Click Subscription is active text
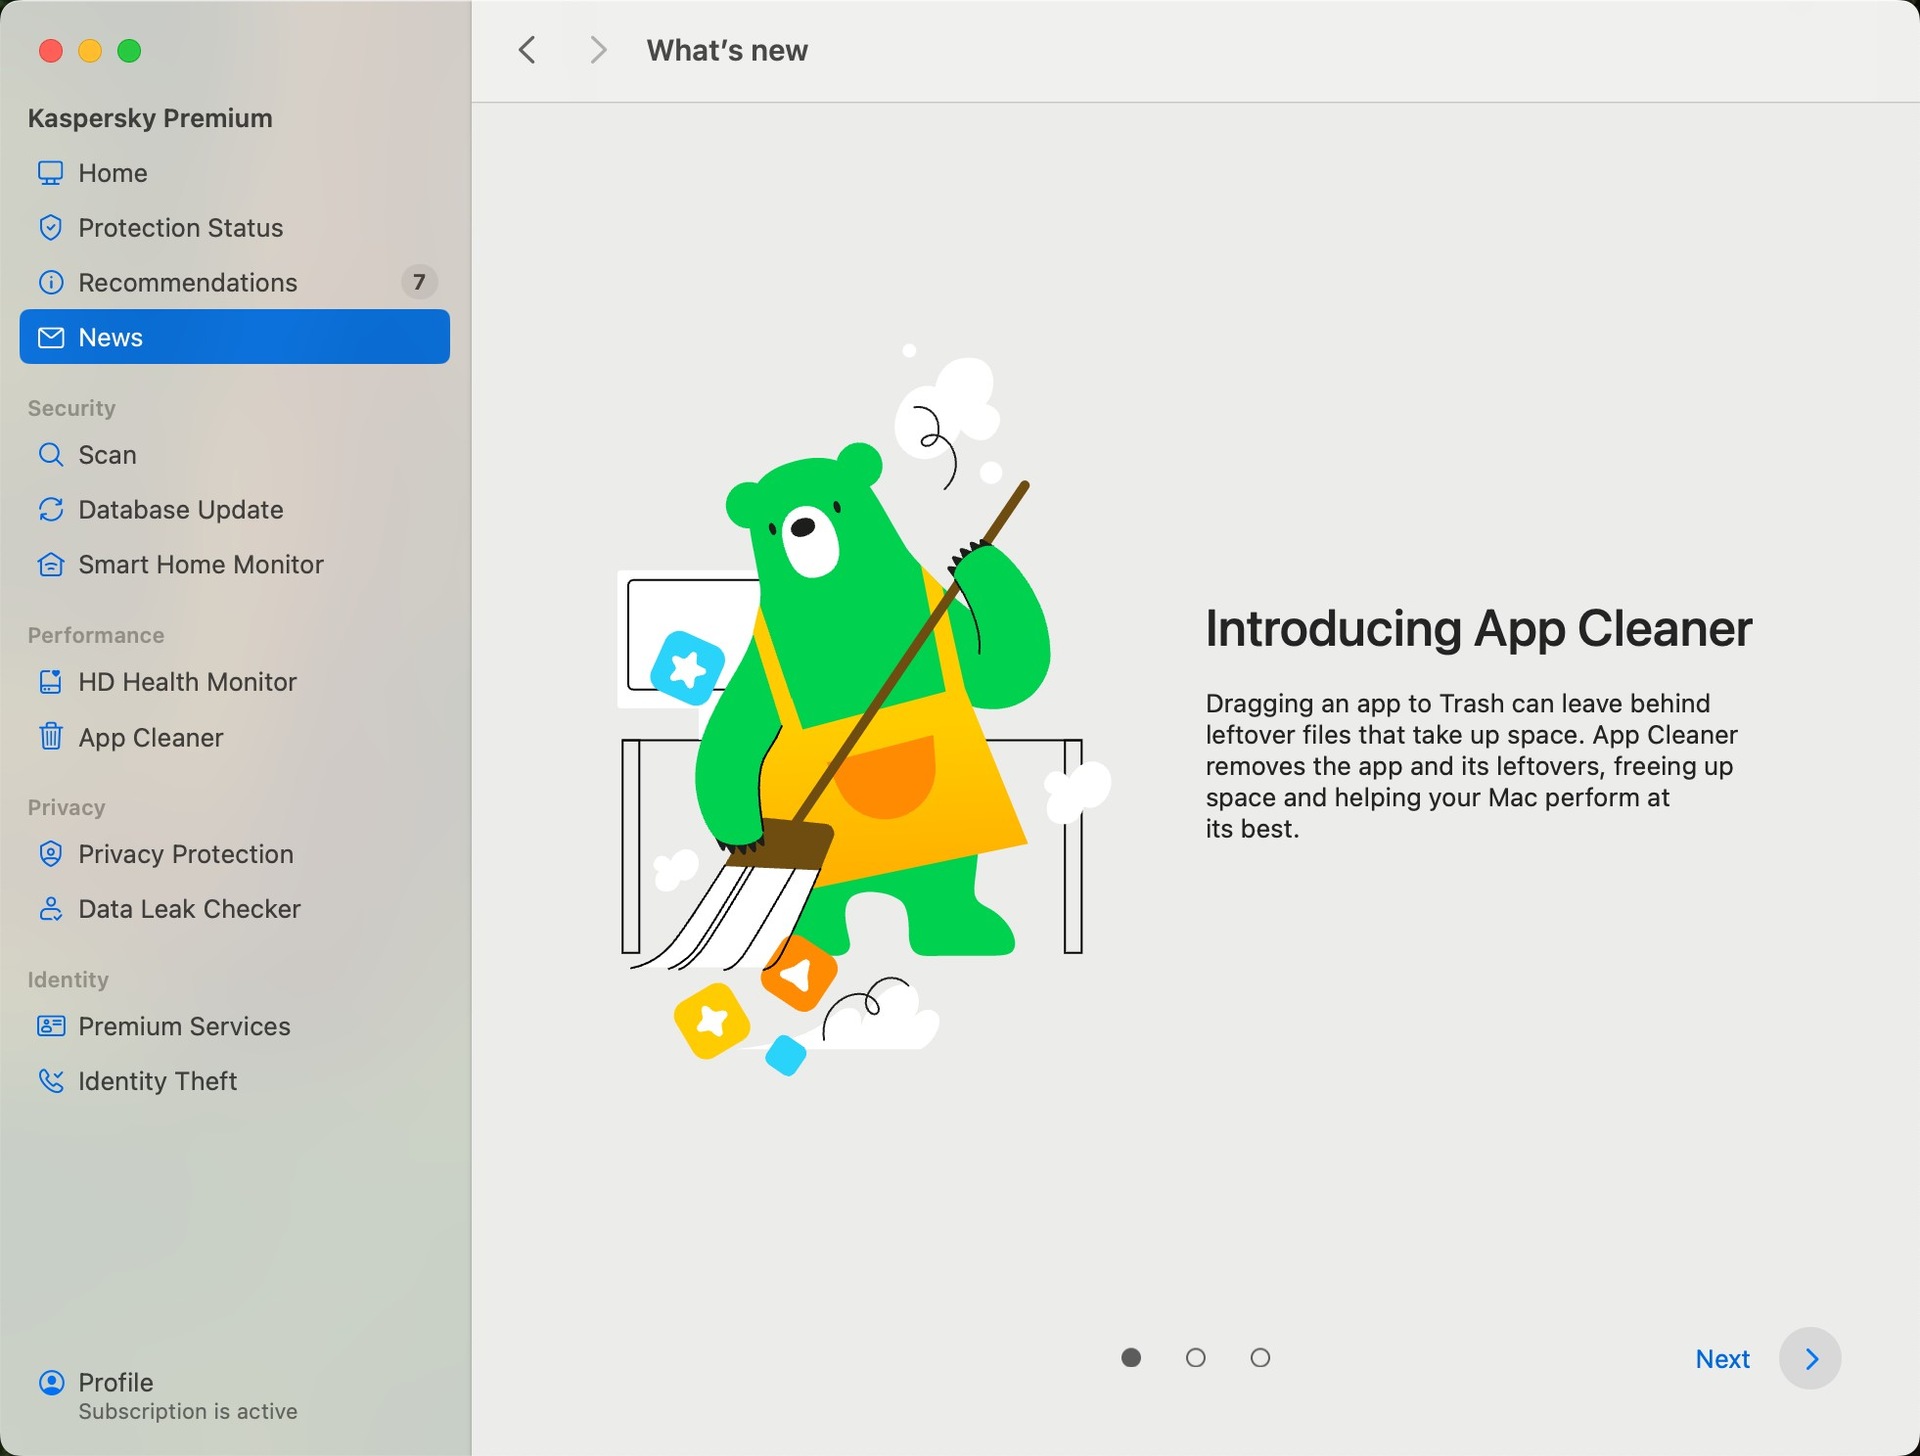The width and height of the screenshot is (1920, 1456). [x=188, y=1412]
